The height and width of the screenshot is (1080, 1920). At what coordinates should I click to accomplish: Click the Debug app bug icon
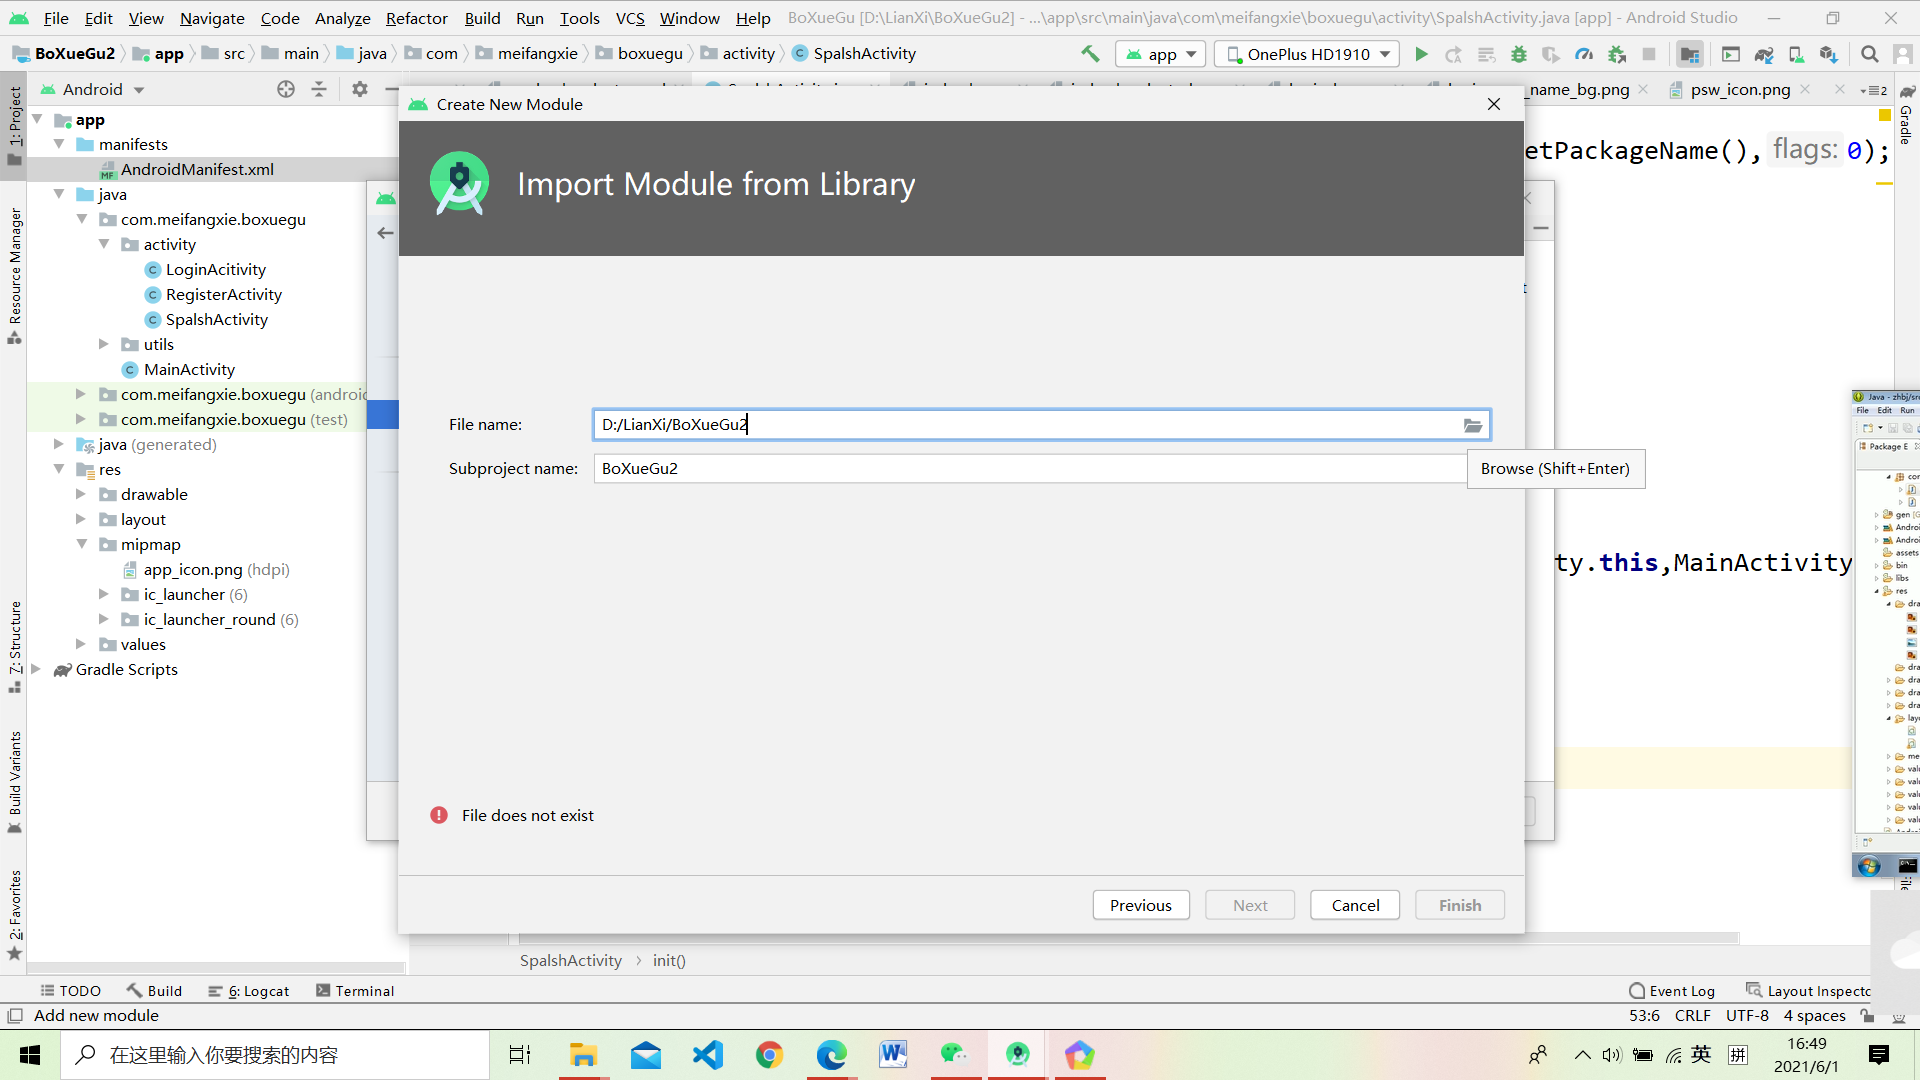pos(1519,54)
